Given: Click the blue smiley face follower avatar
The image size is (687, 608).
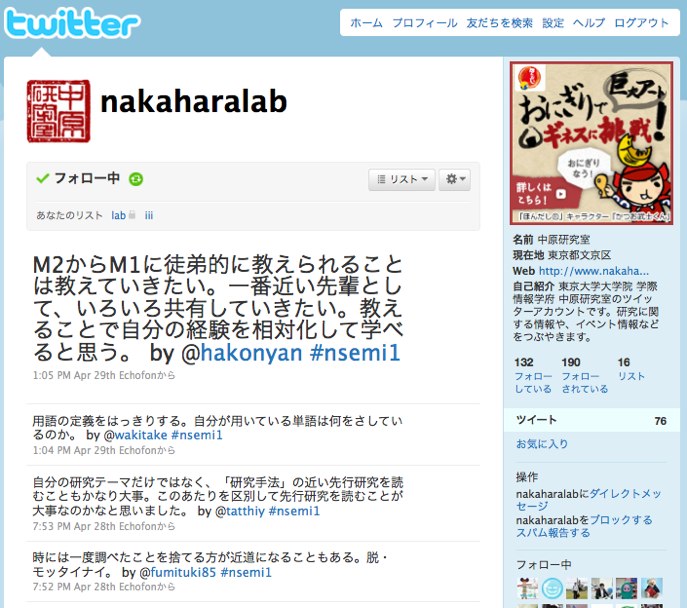Looking at the screenshot, I should point(552,588).
